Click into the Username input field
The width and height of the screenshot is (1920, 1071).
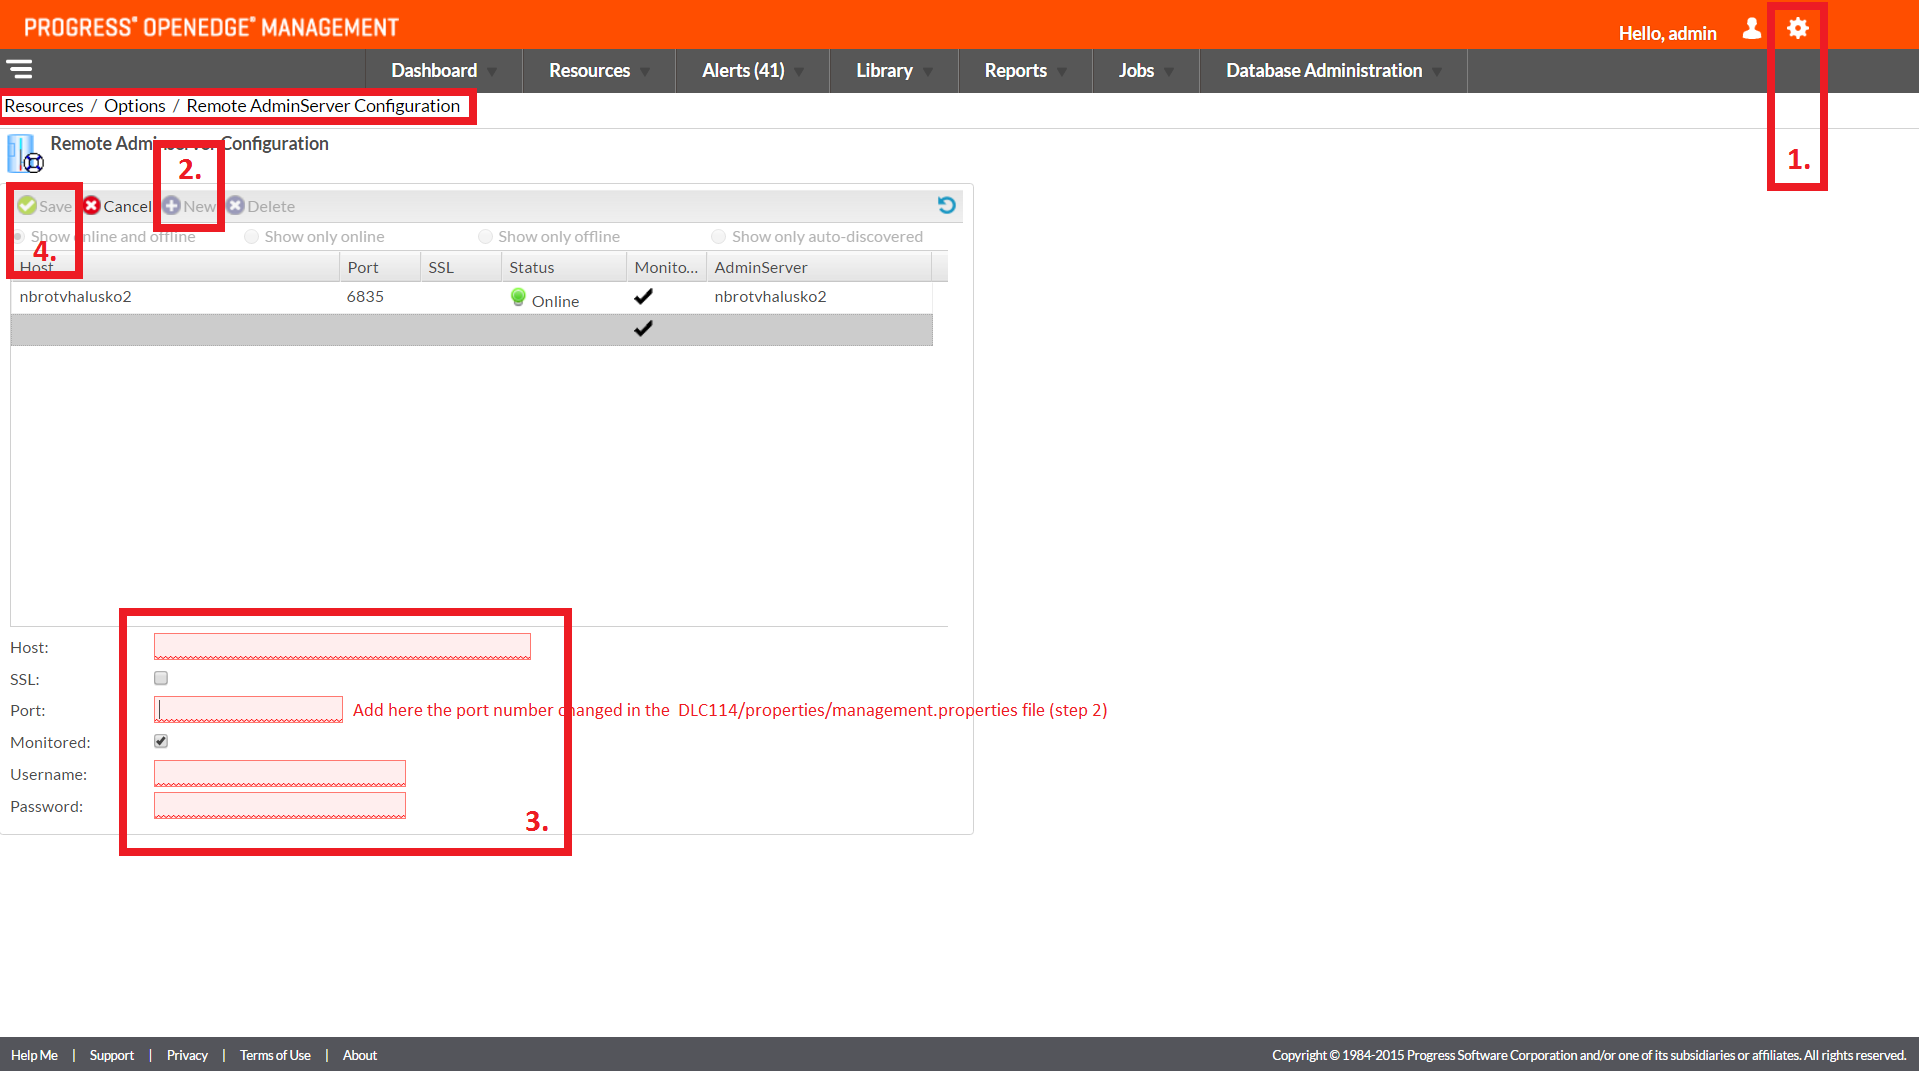280,773
